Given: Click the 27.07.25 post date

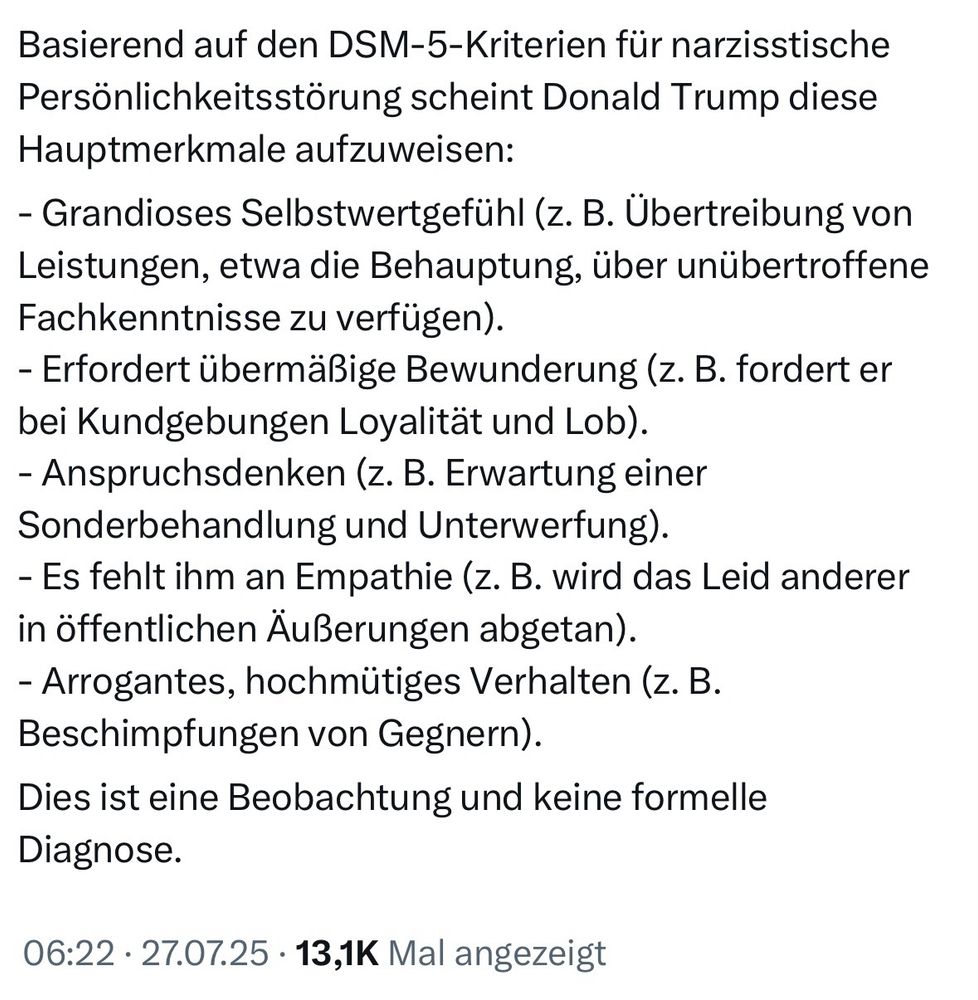Looking at the screenshot, I should coord(204,953).
